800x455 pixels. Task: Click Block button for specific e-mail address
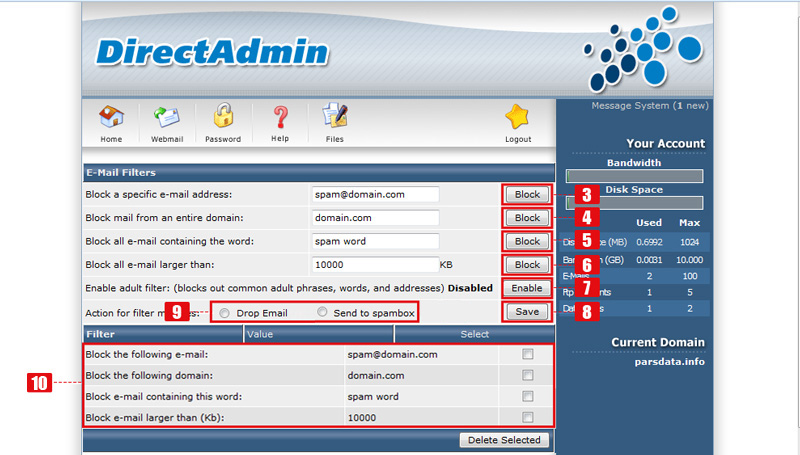tap(527, 194)
